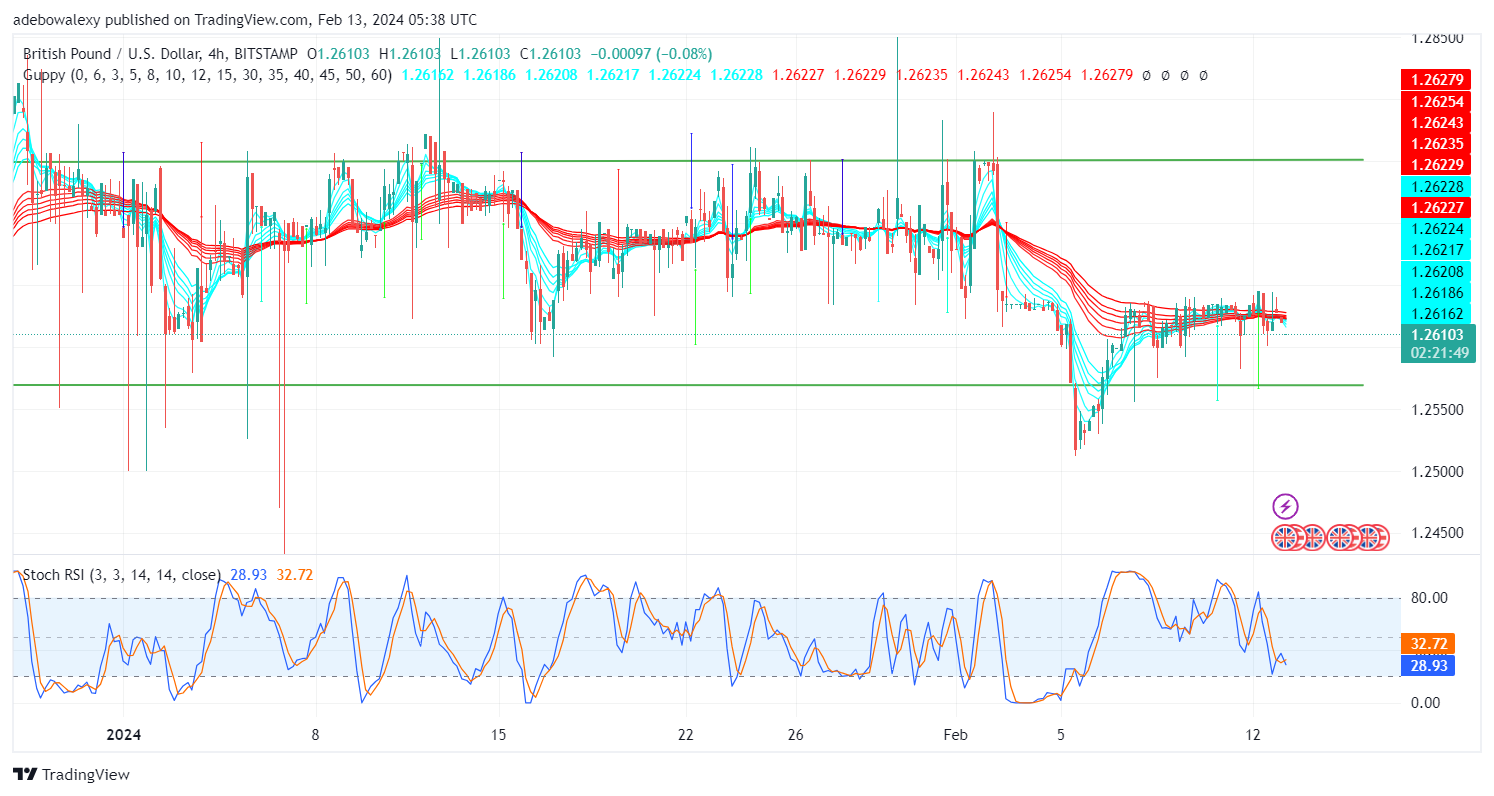
Task: Click the green current price label 1.26103
Action: point(1435,335)
